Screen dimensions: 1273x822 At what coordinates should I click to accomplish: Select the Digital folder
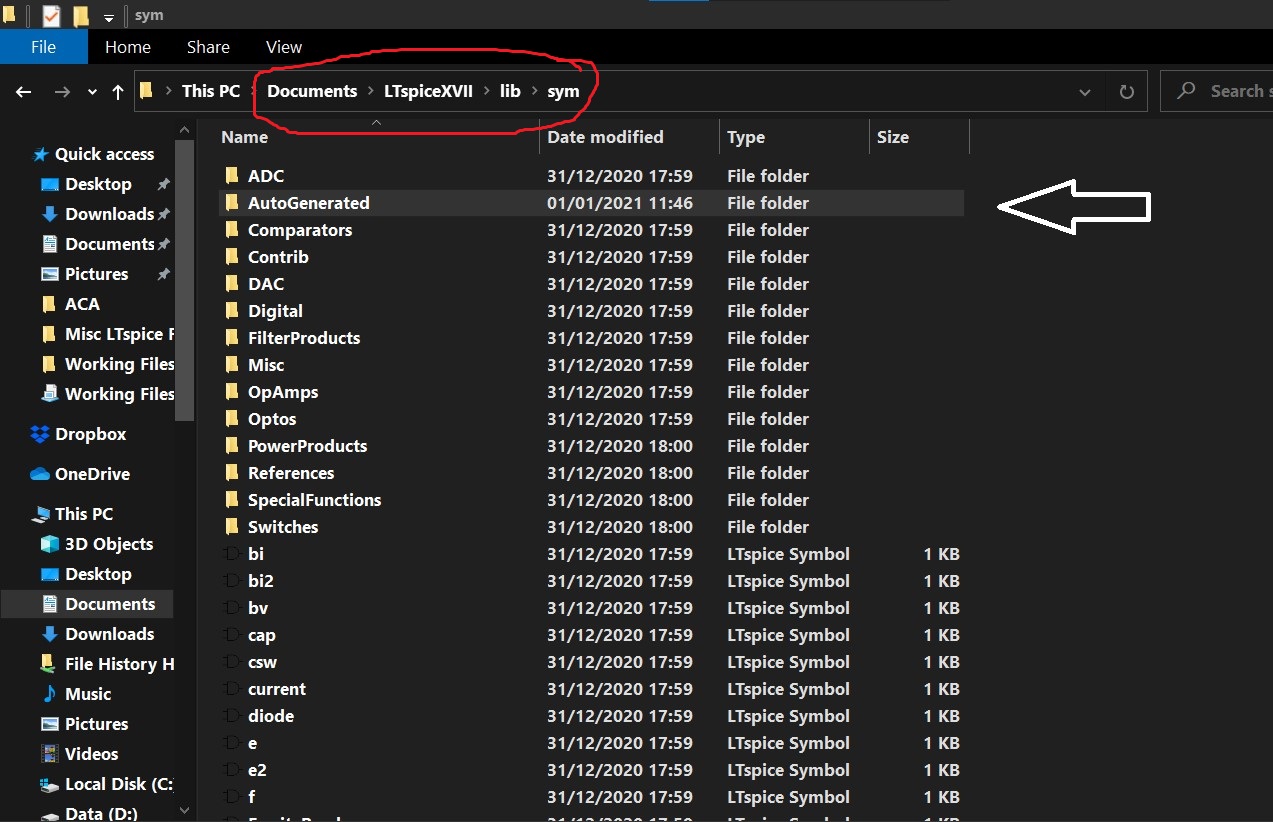click(590, 311)
